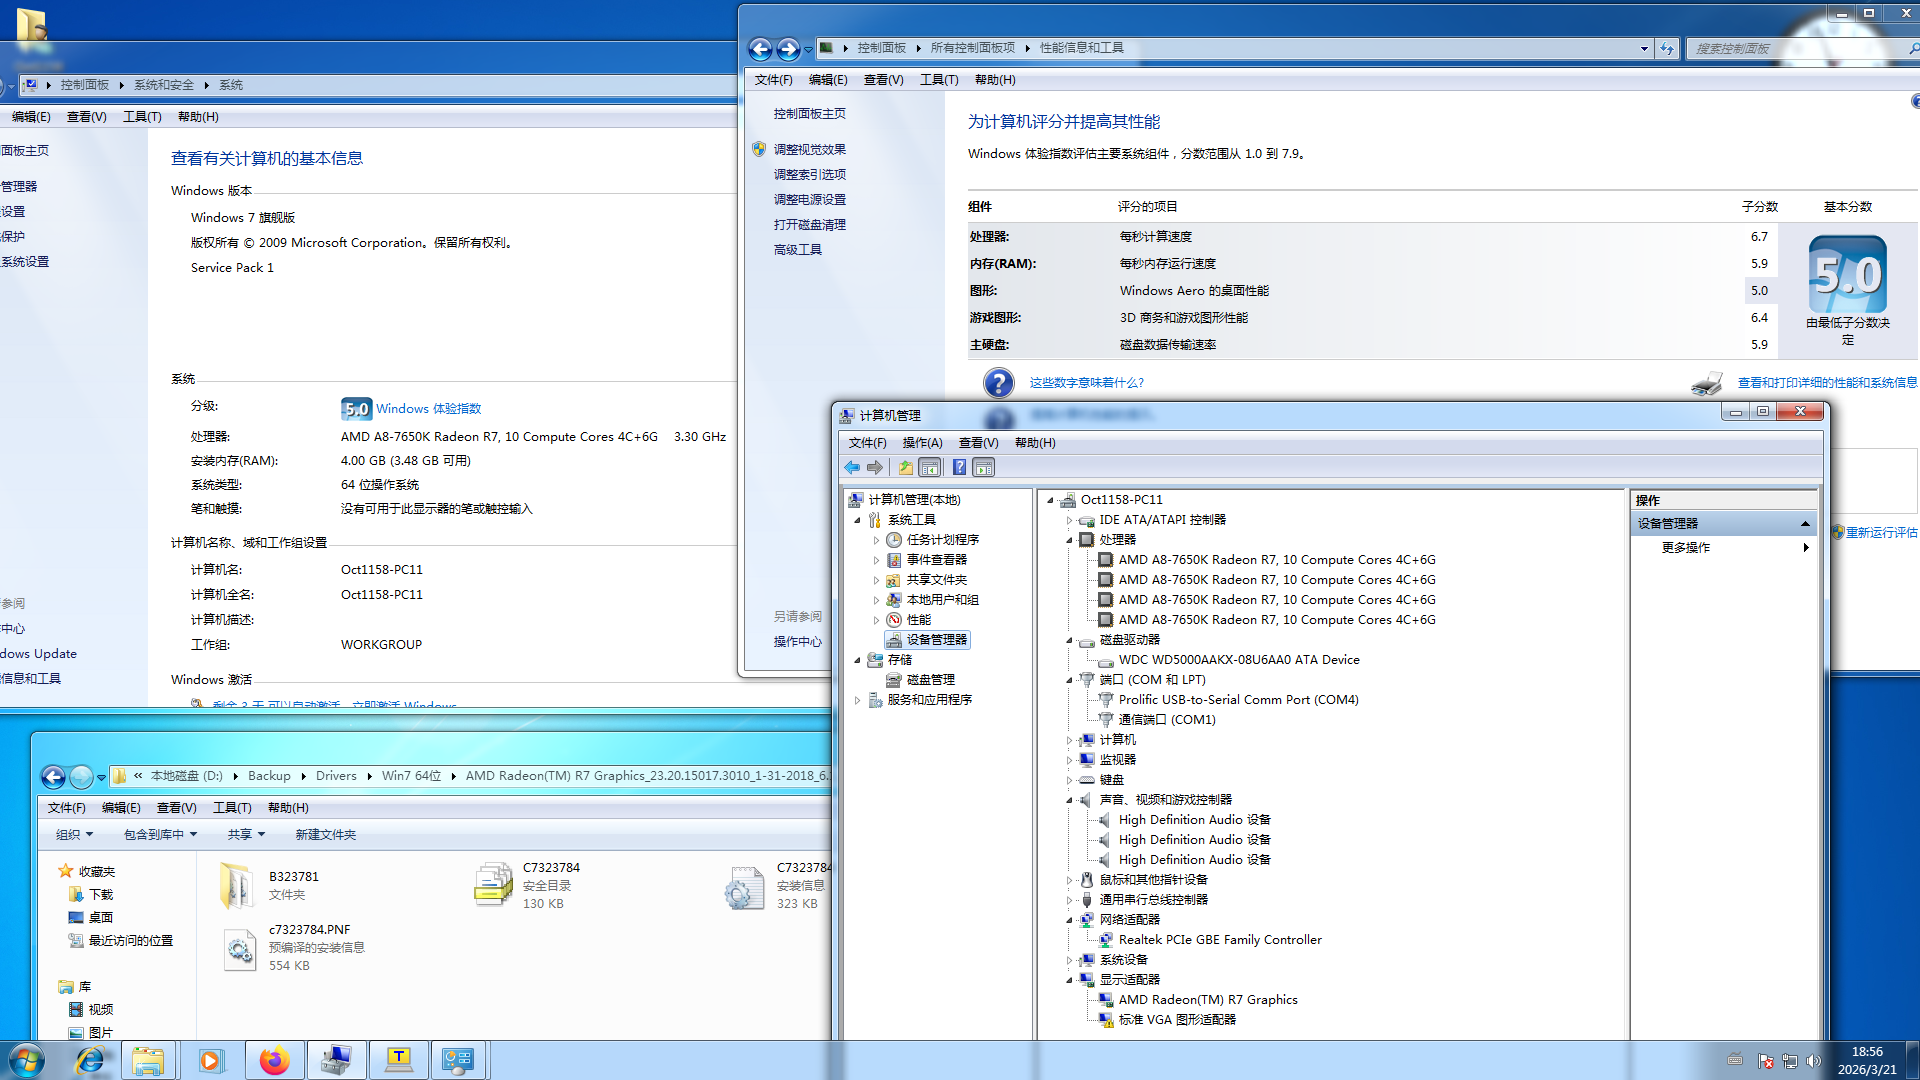1920x1080 pixels.
Task: Toggle show/hide console tree toolbar icon
Action: click(930, 467)
